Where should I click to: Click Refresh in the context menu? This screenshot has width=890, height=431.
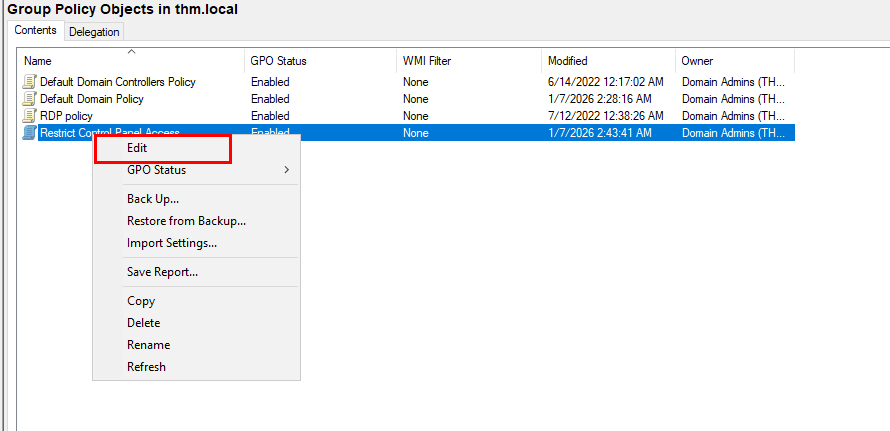(146, 367)
